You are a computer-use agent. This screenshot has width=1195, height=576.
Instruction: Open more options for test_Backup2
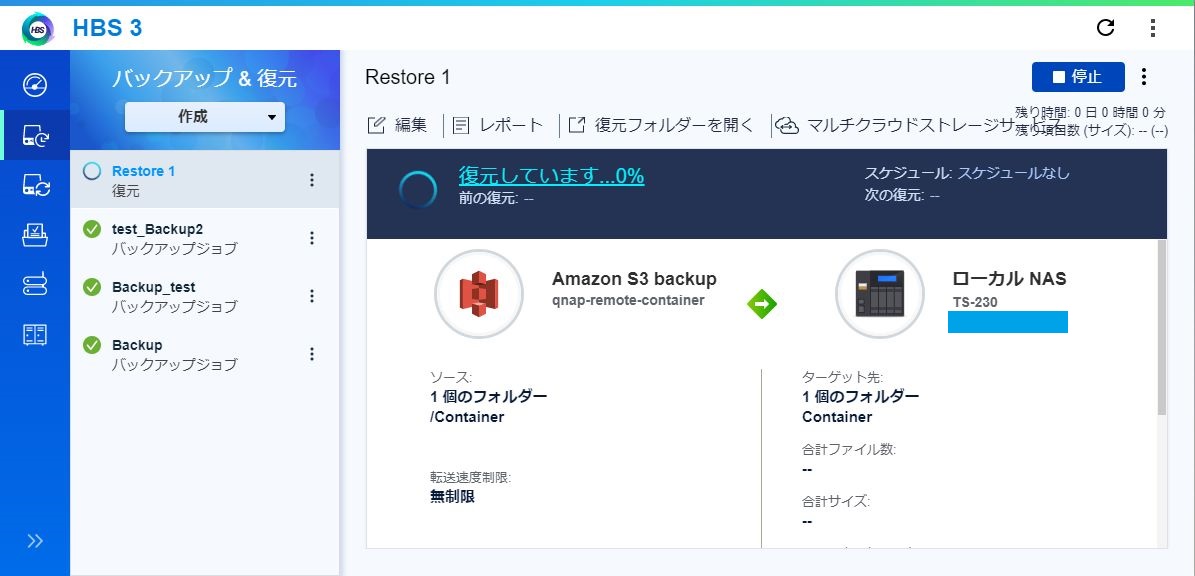[x=311, y=238]
